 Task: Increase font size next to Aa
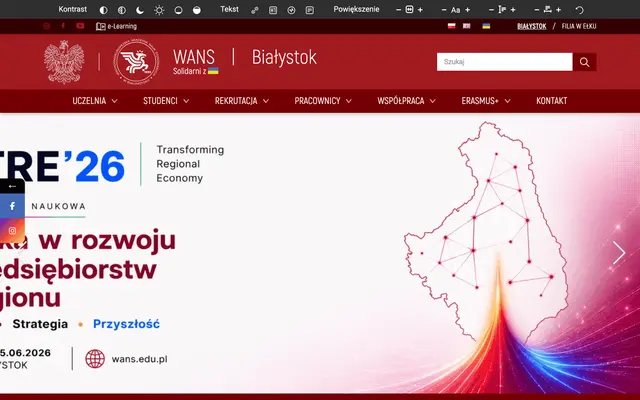tap(467, 10)
